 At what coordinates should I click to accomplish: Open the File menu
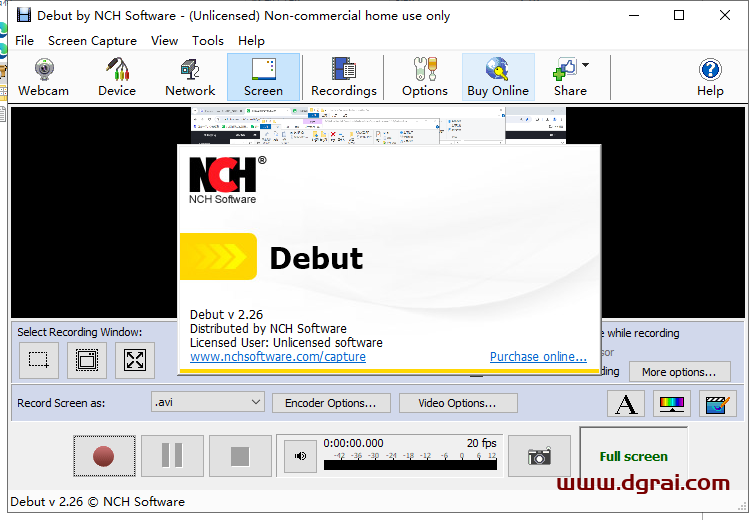pyautogui.click(x=25, y=41)
